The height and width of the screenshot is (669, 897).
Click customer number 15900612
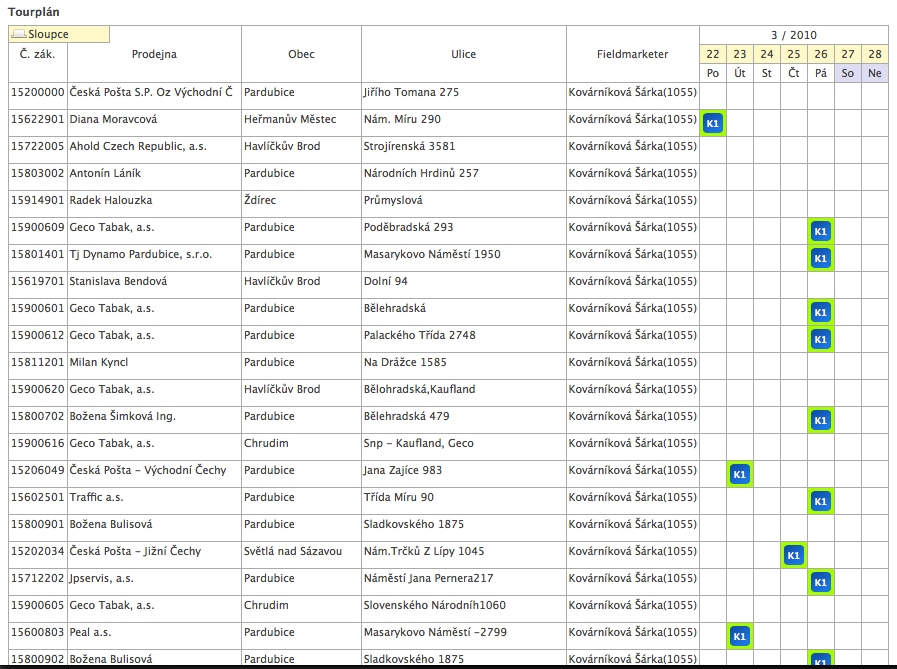point(38,335)
